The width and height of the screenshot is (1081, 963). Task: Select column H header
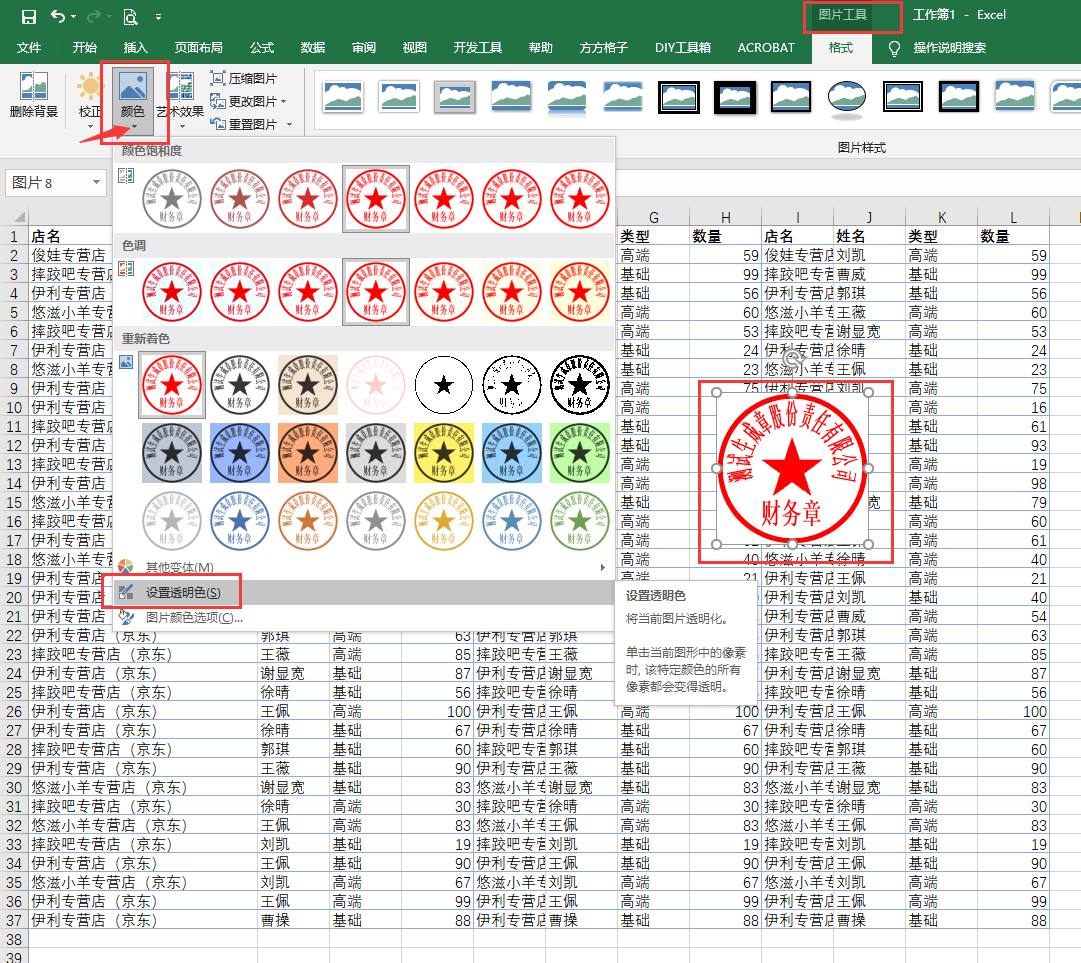725,217
